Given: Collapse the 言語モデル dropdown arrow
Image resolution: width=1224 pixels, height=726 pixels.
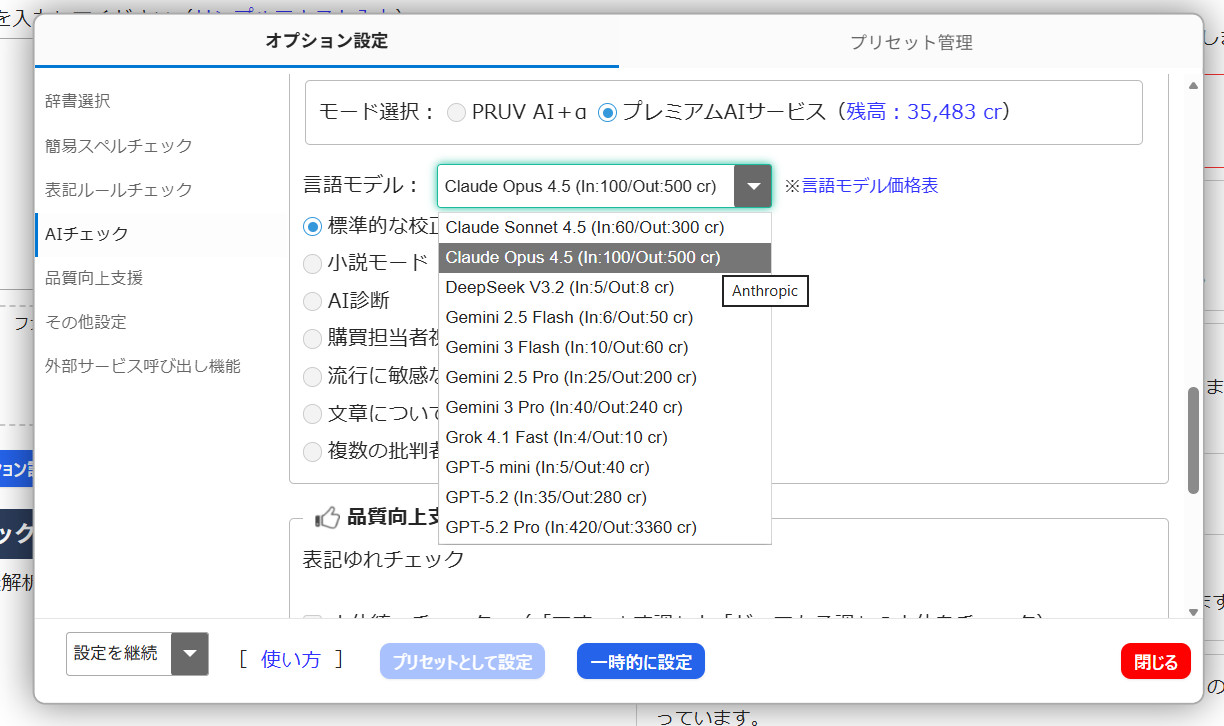Looking at the screenshot, I should tap(753, 186).
